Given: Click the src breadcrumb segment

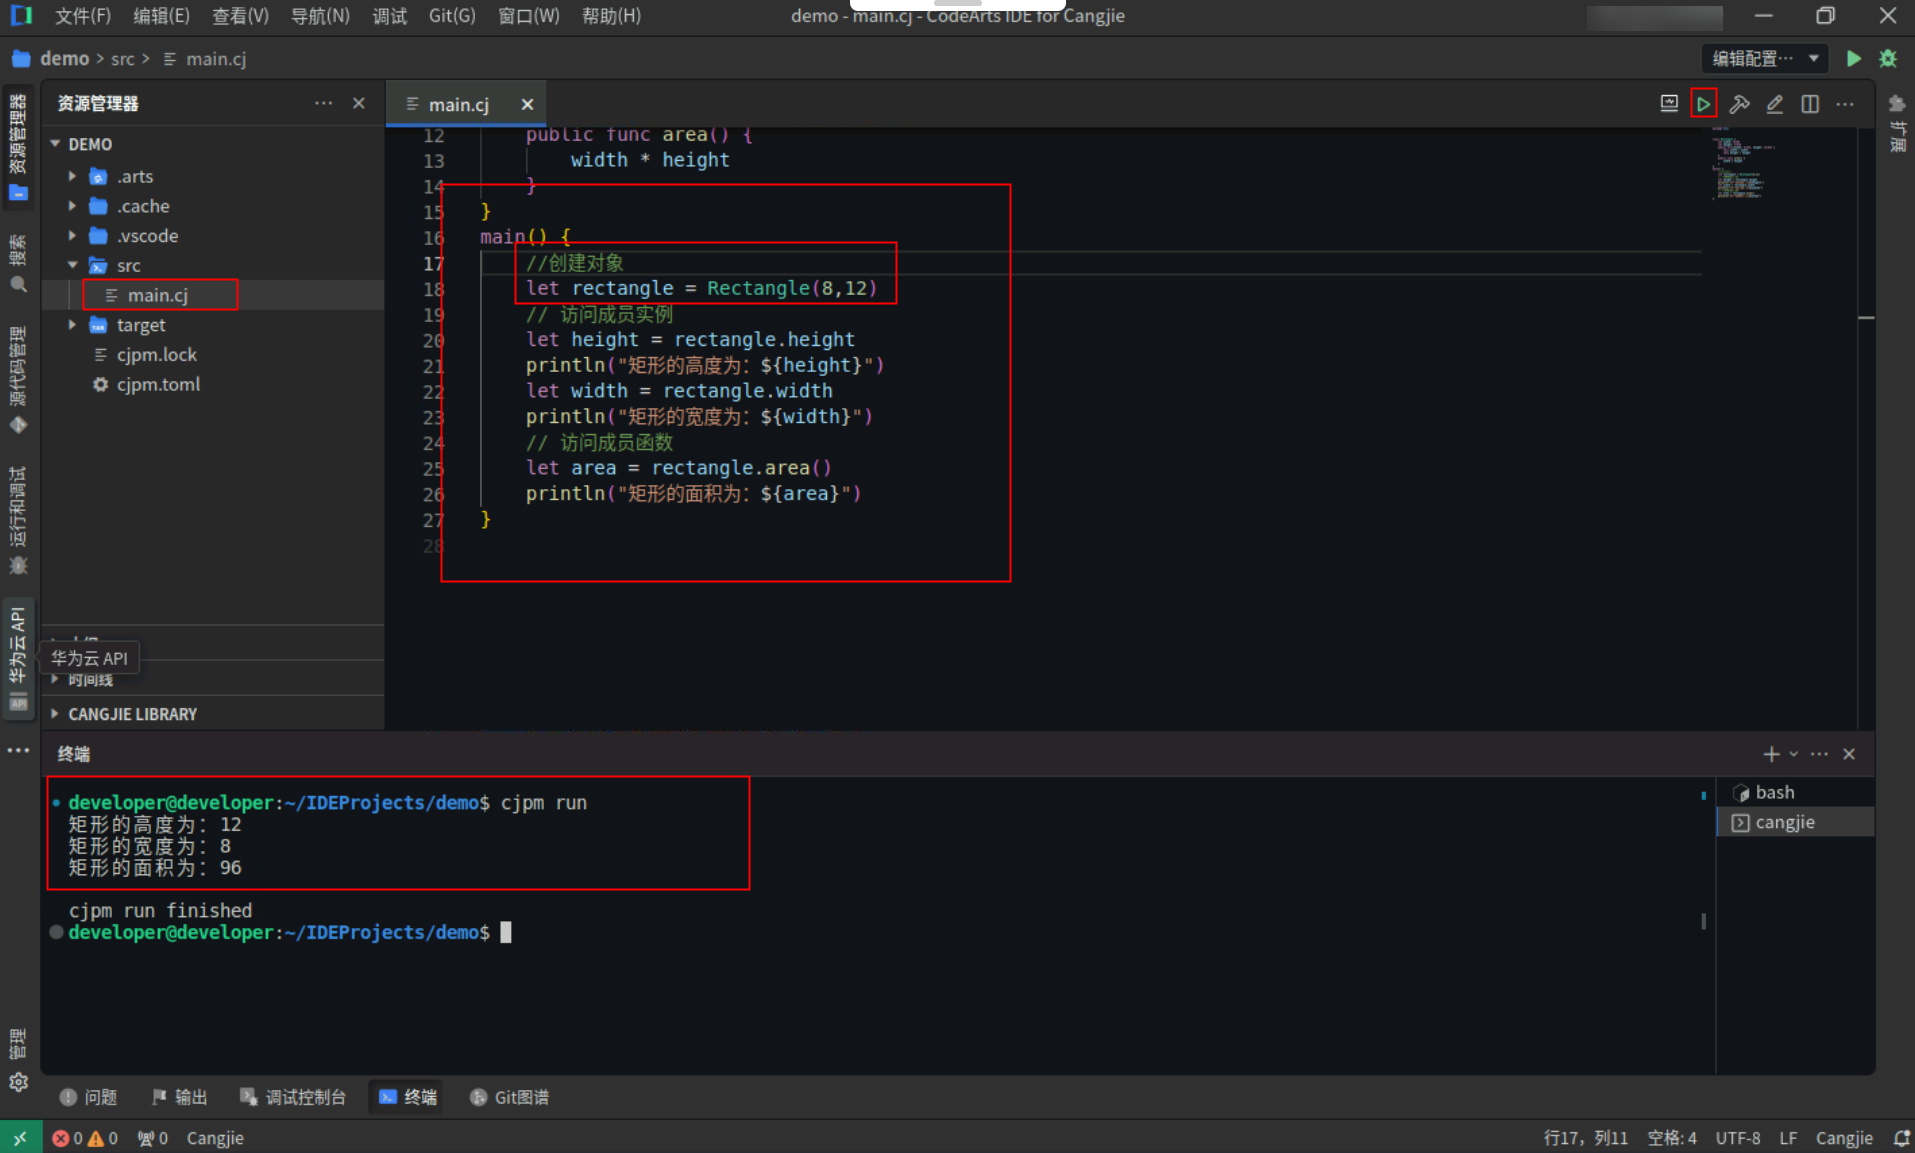Looking at the screenshot, I should pyautogui.click(x=123, y=59).
